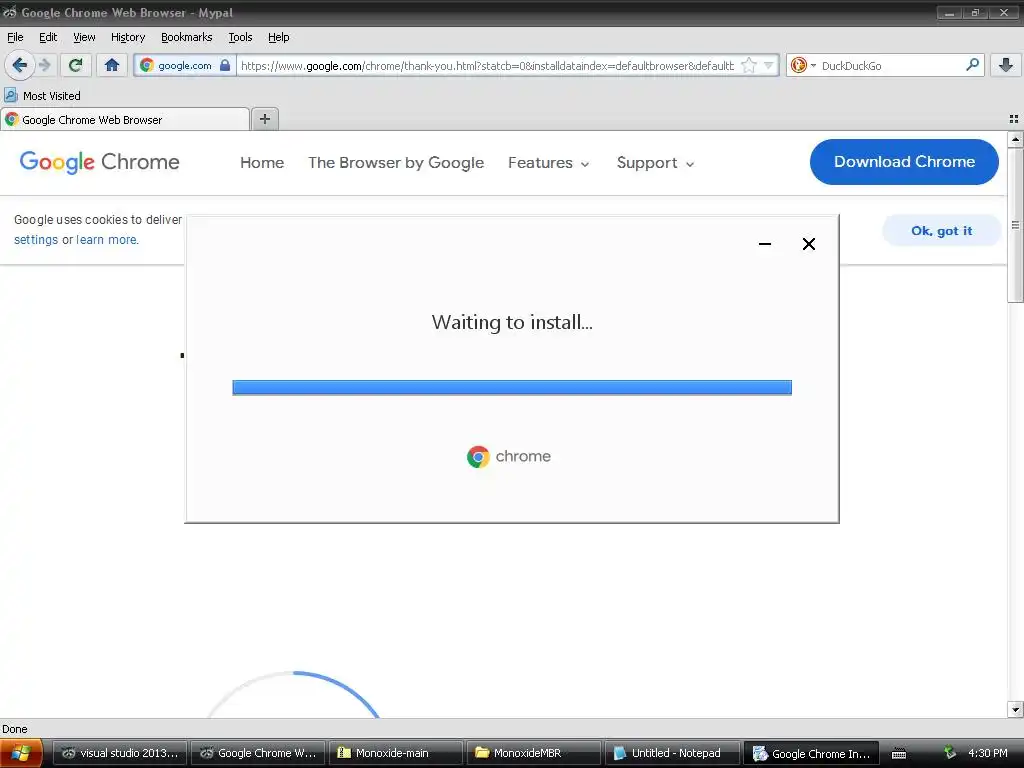Open the Tools menu
The width and height of the screenshot is (1024, 768).
[240, 37]
